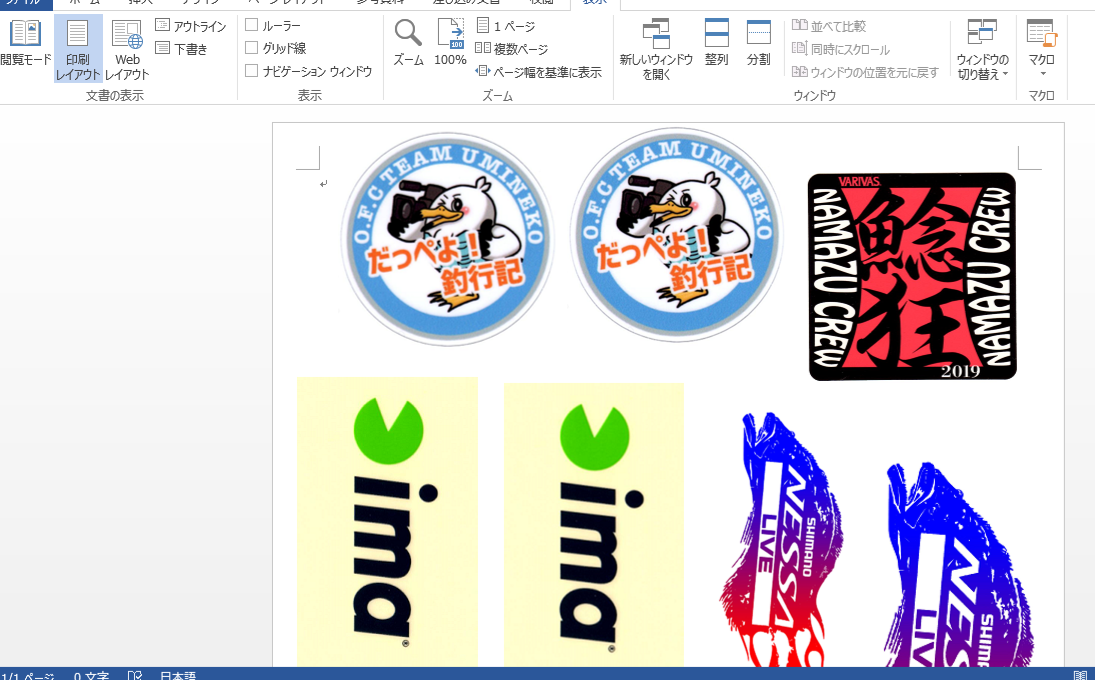The width and height of the screenshot is (1095, 680).
Task: Select the left ima logo image
Action: click(x=388, y=522)
